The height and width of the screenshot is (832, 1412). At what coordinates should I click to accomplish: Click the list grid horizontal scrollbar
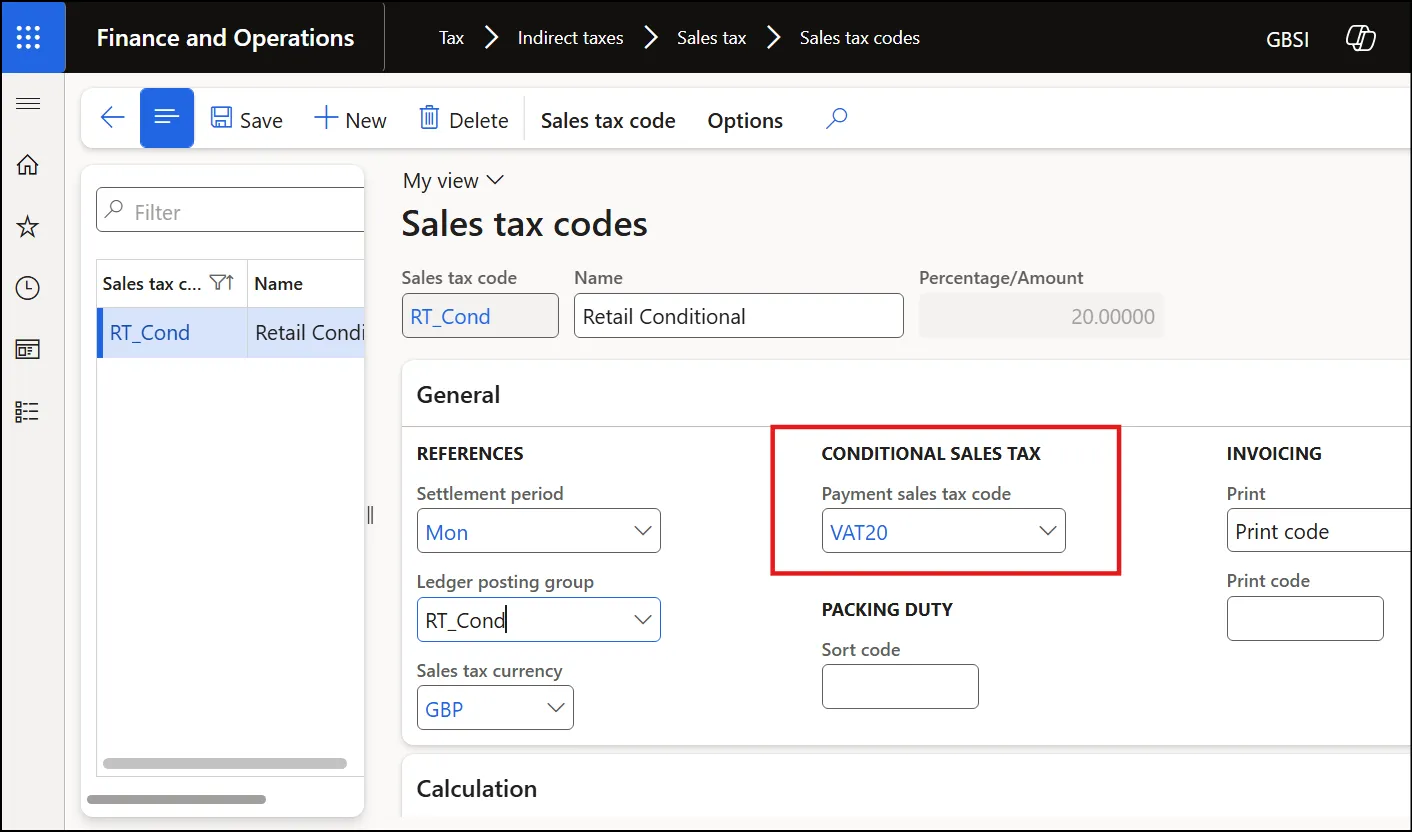coord(225,763)
